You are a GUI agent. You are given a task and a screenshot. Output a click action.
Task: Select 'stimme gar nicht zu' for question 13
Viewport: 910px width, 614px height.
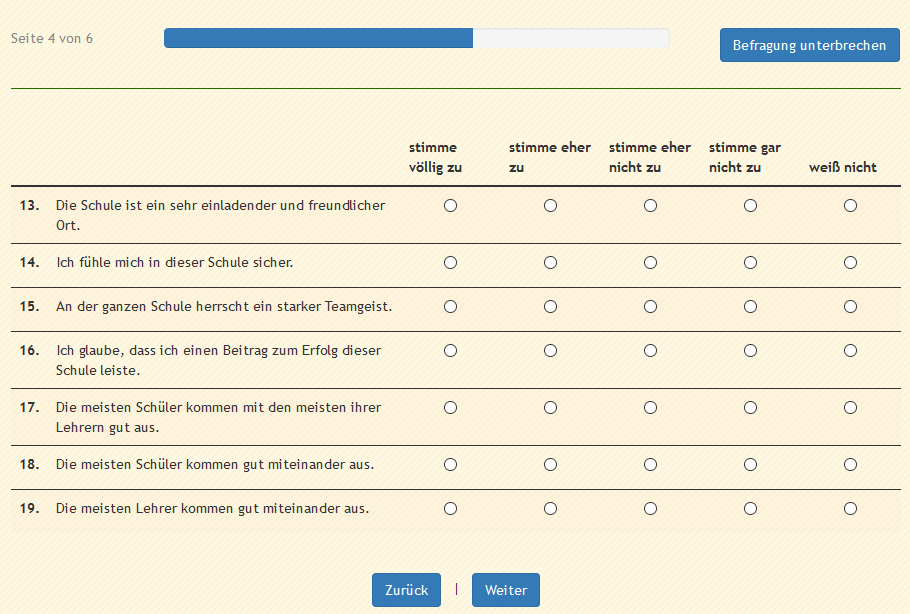coord(750,205)
